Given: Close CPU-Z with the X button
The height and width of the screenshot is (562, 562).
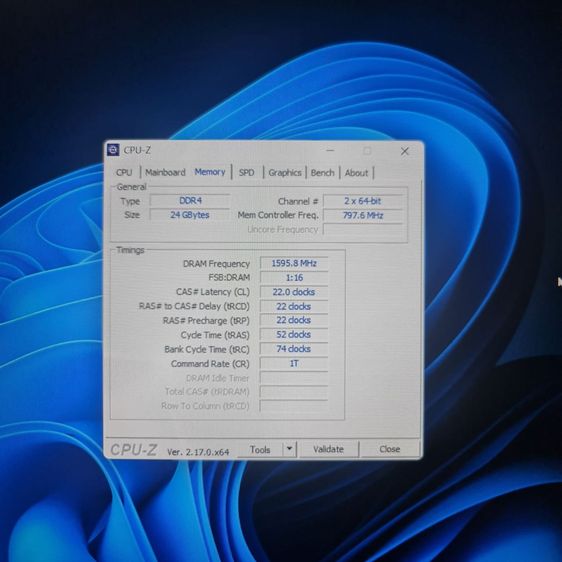Looking at the screenshot, I should pyautogui.click(x=405, y=151).
